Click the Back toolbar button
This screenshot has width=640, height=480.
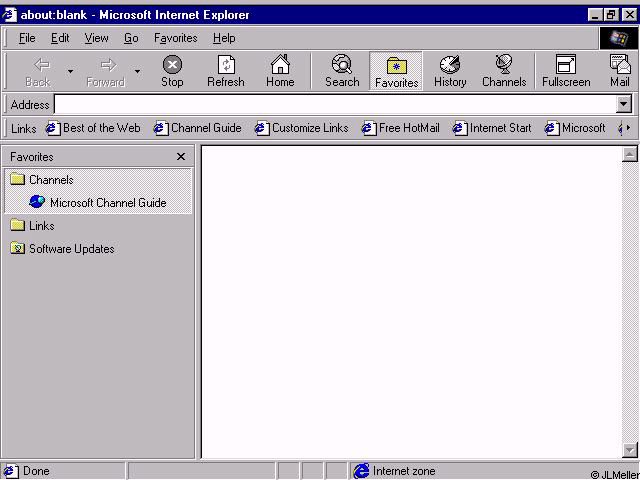pyautogui.click(x=38, y=72)
